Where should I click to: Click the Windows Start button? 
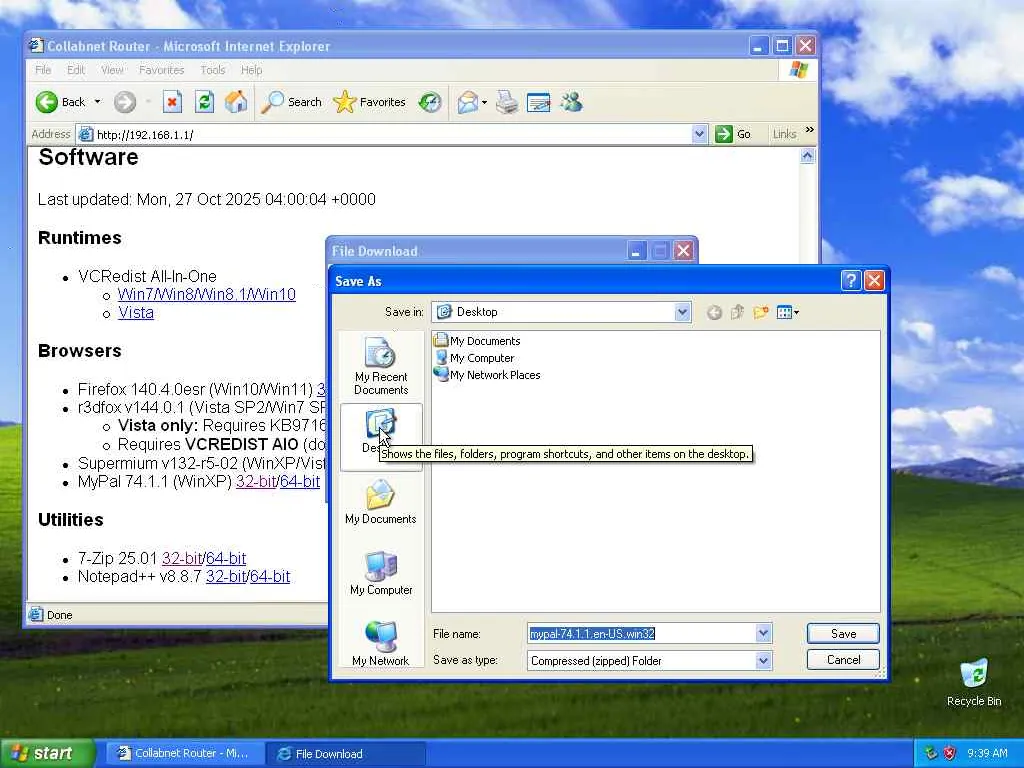[x=47, y=753]
